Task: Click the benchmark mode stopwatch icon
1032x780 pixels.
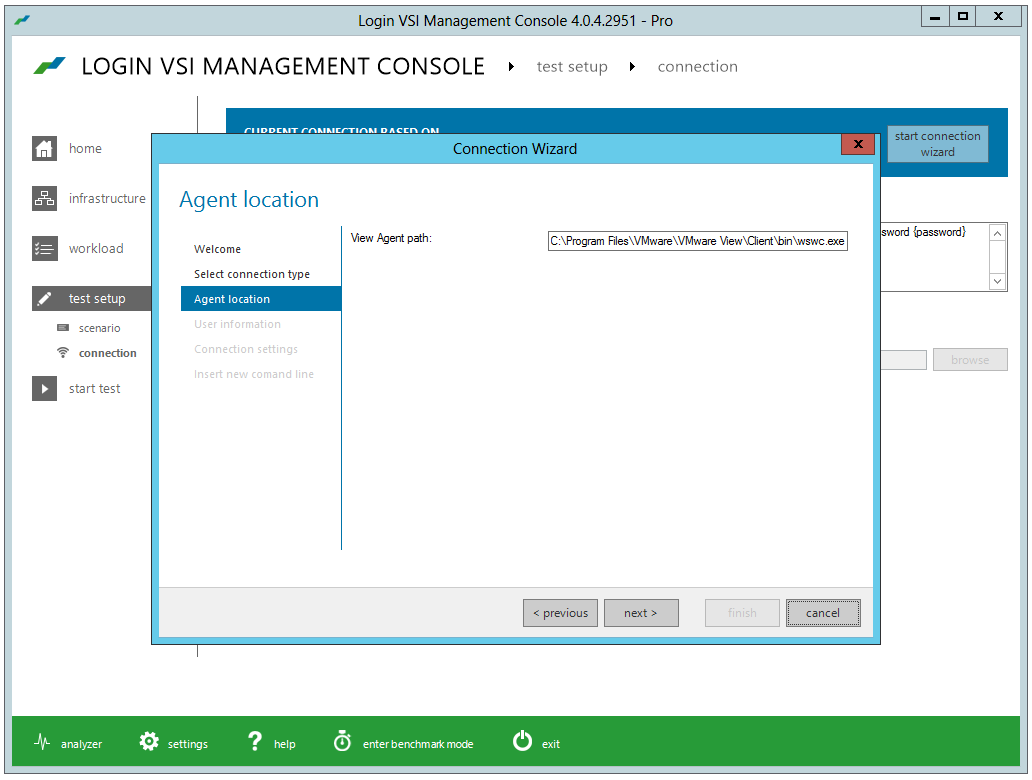Action: [342, 741]
